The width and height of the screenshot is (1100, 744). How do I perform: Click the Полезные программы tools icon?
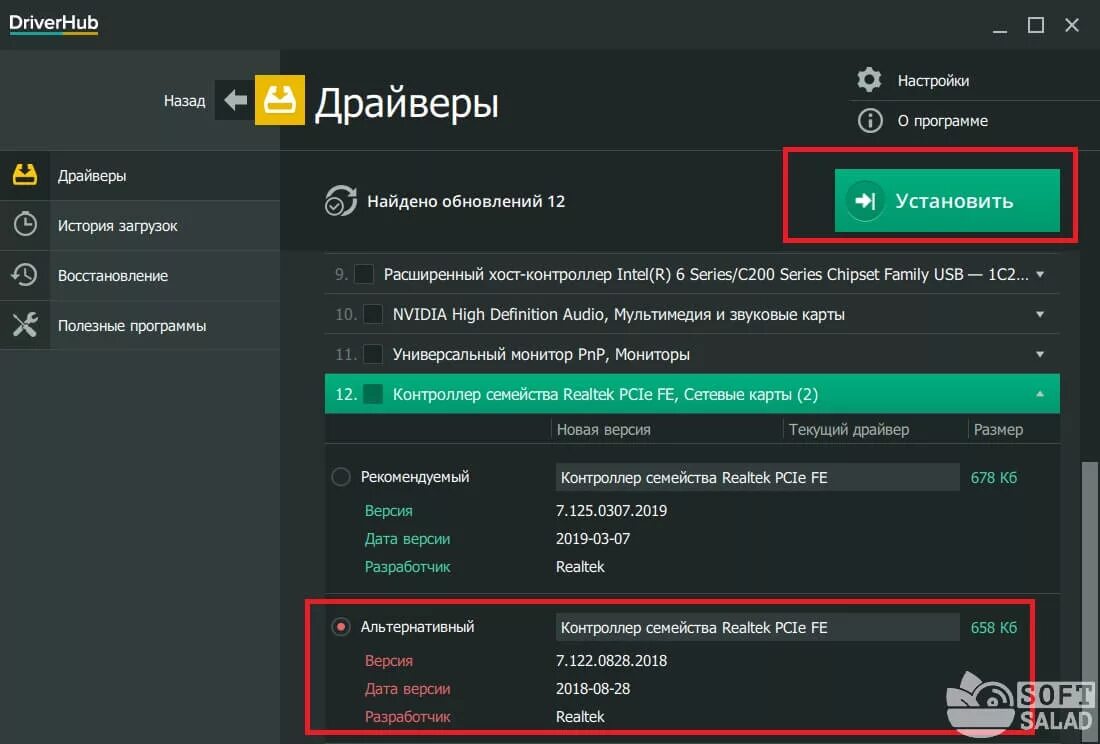click(25, 325)
